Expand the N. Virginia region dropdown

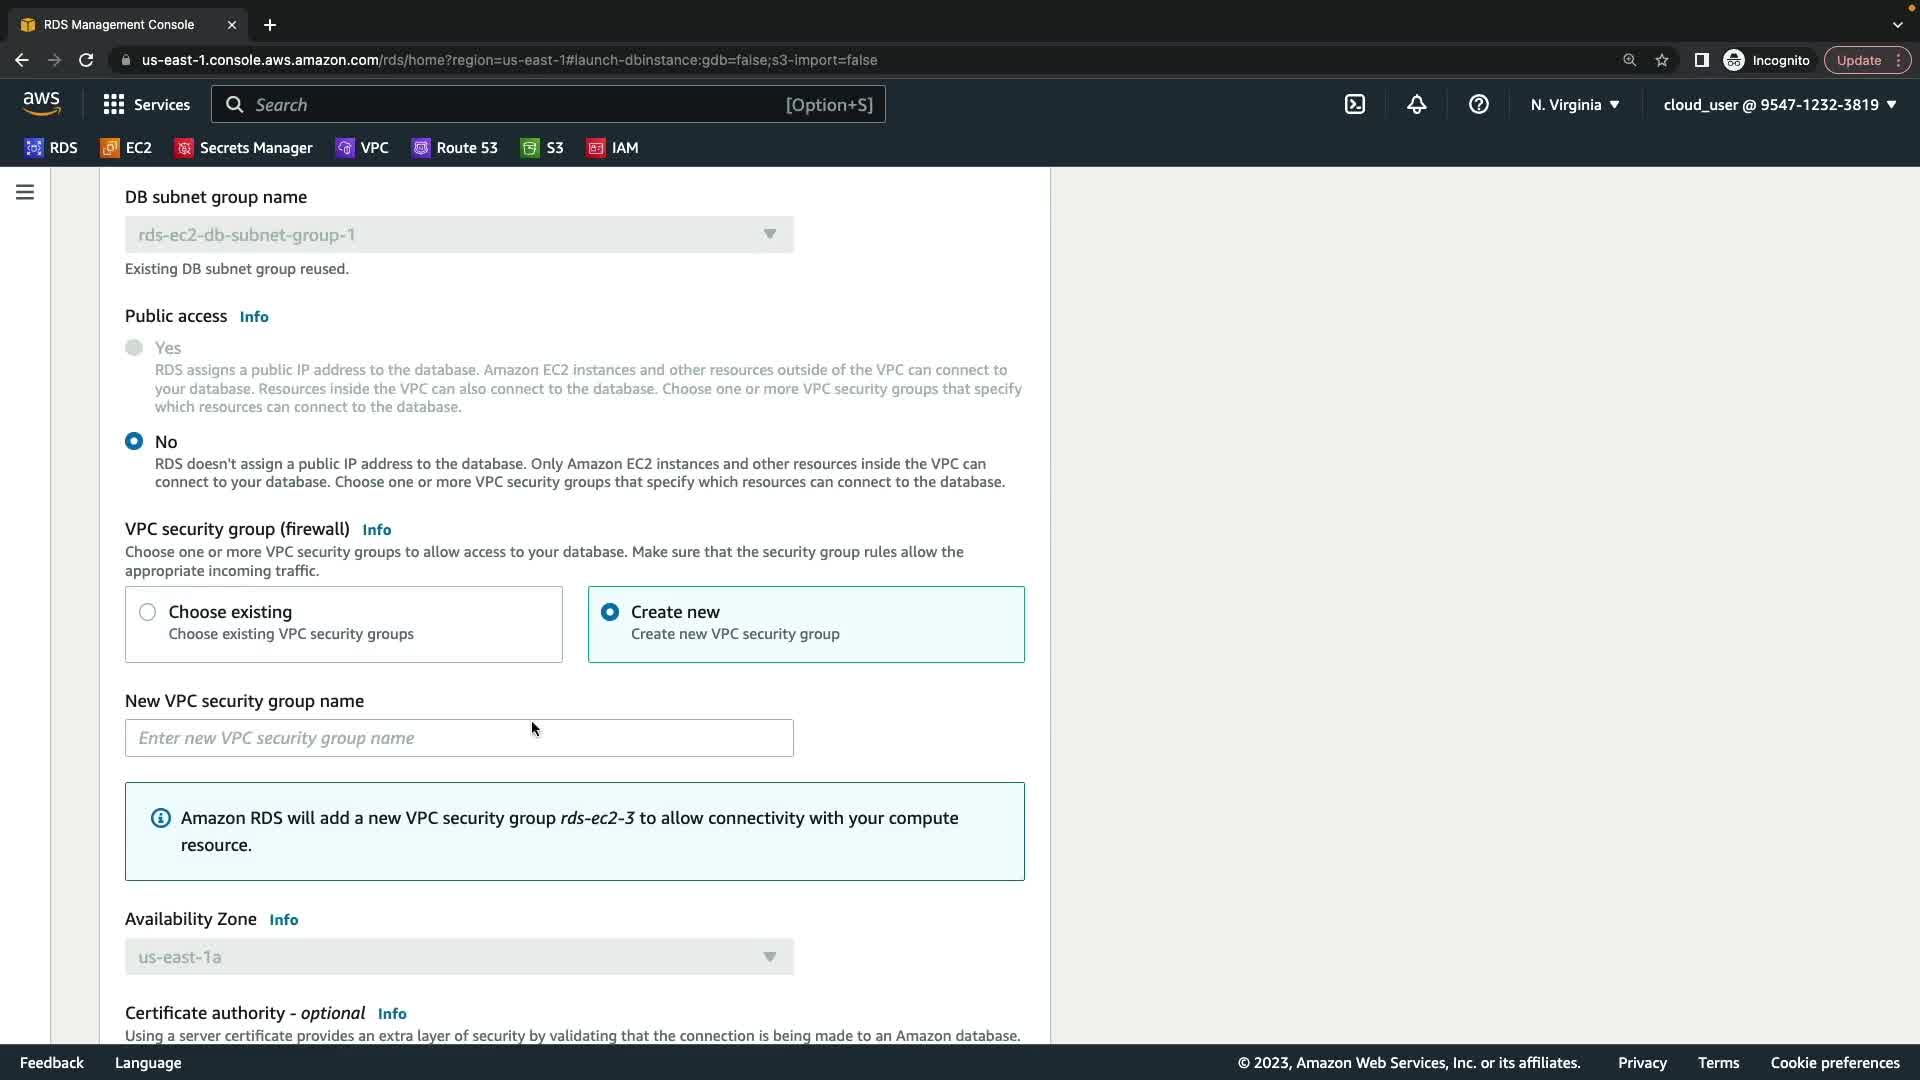(1574, 104)
